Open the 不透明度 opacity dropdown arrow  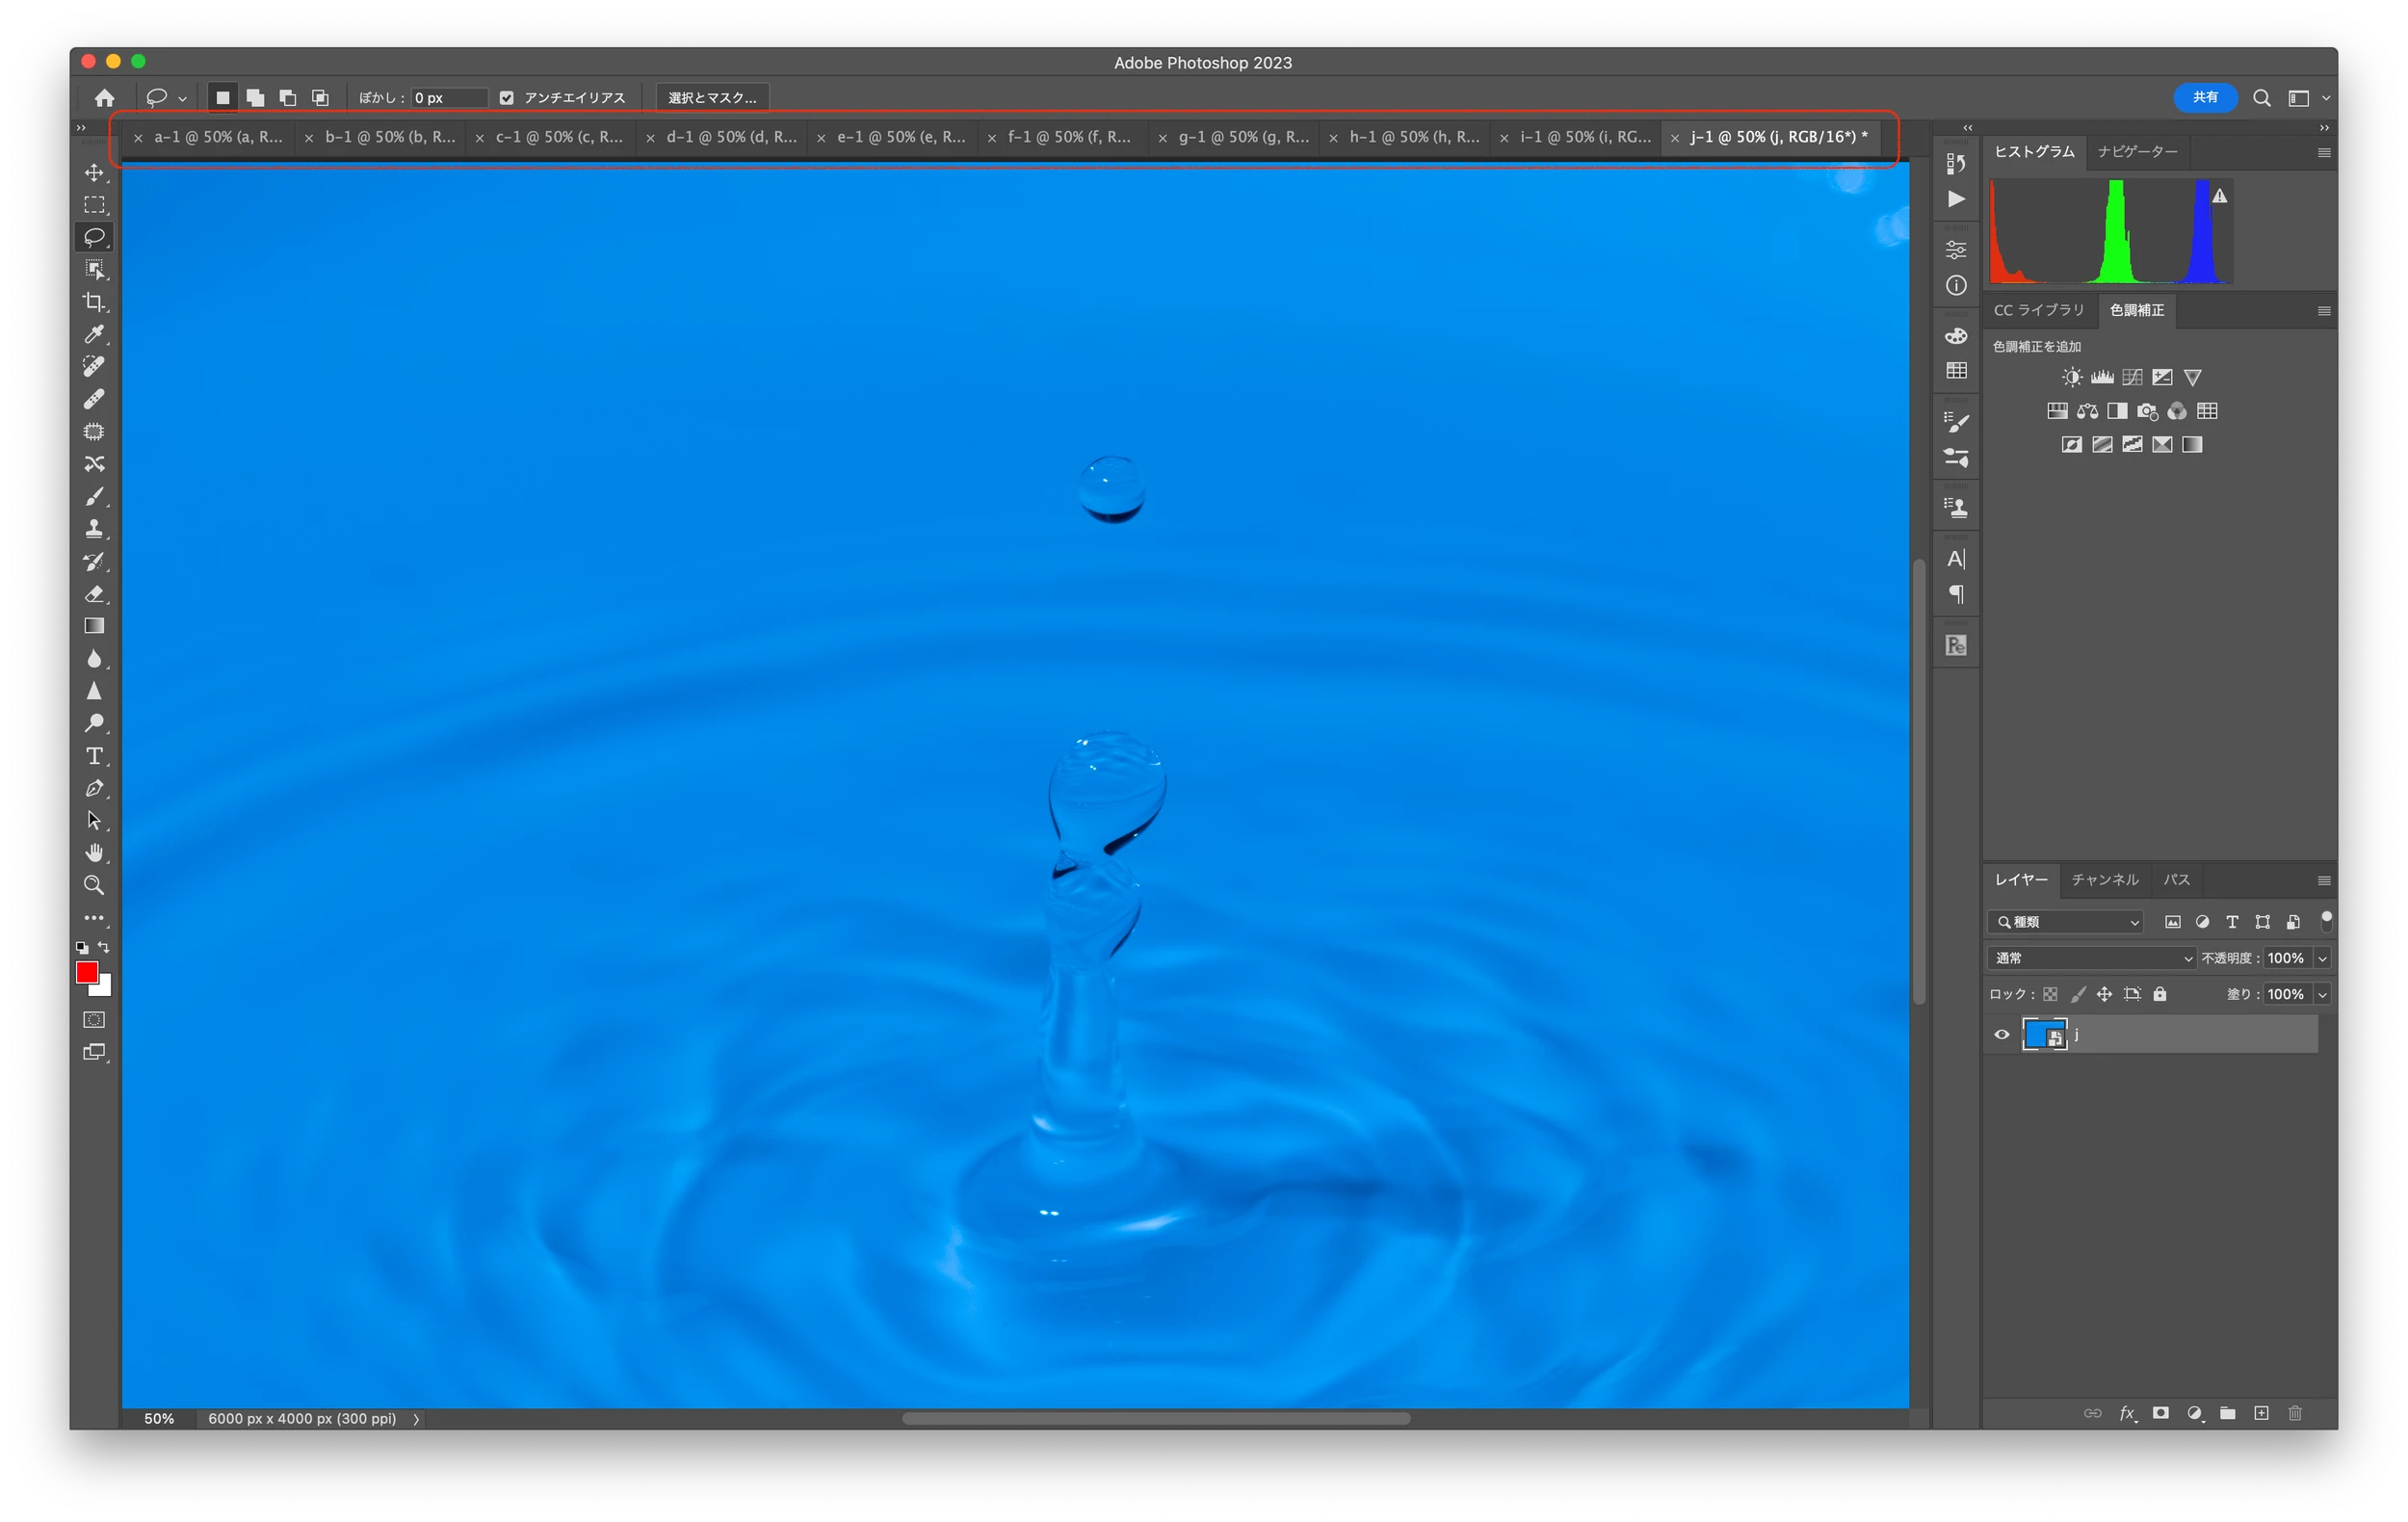click(2322, 958)
